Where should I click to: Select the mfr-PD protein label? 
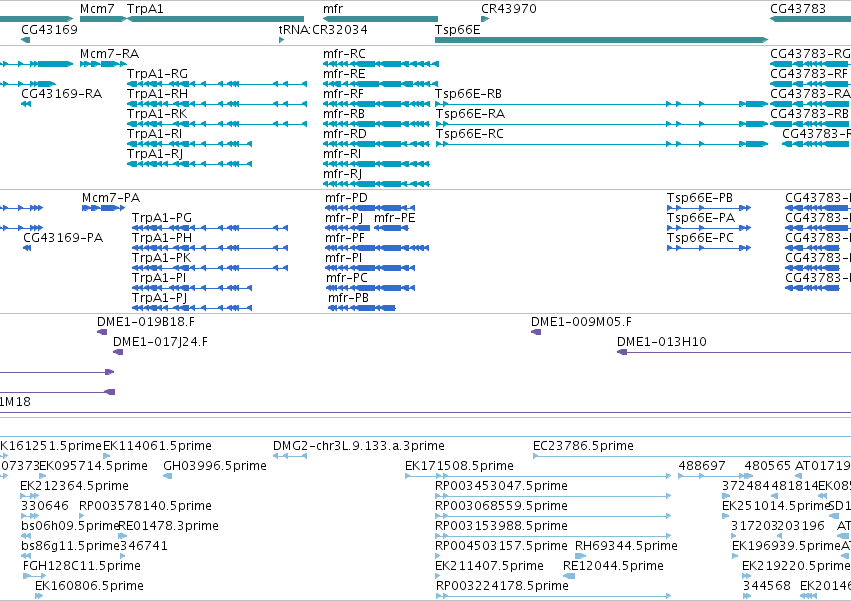[346, 198]
